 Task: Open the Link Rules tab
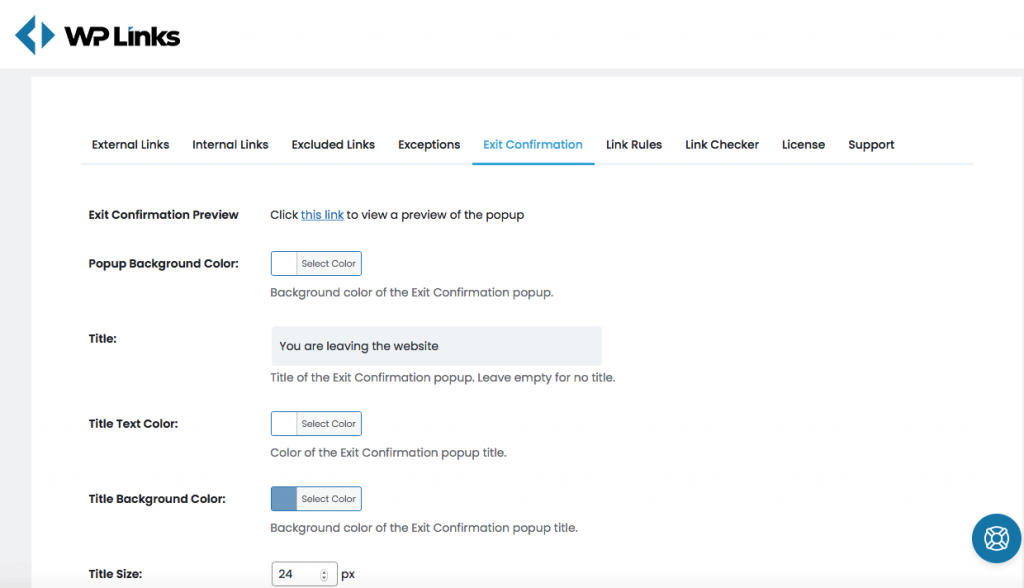tap(633, 144)
